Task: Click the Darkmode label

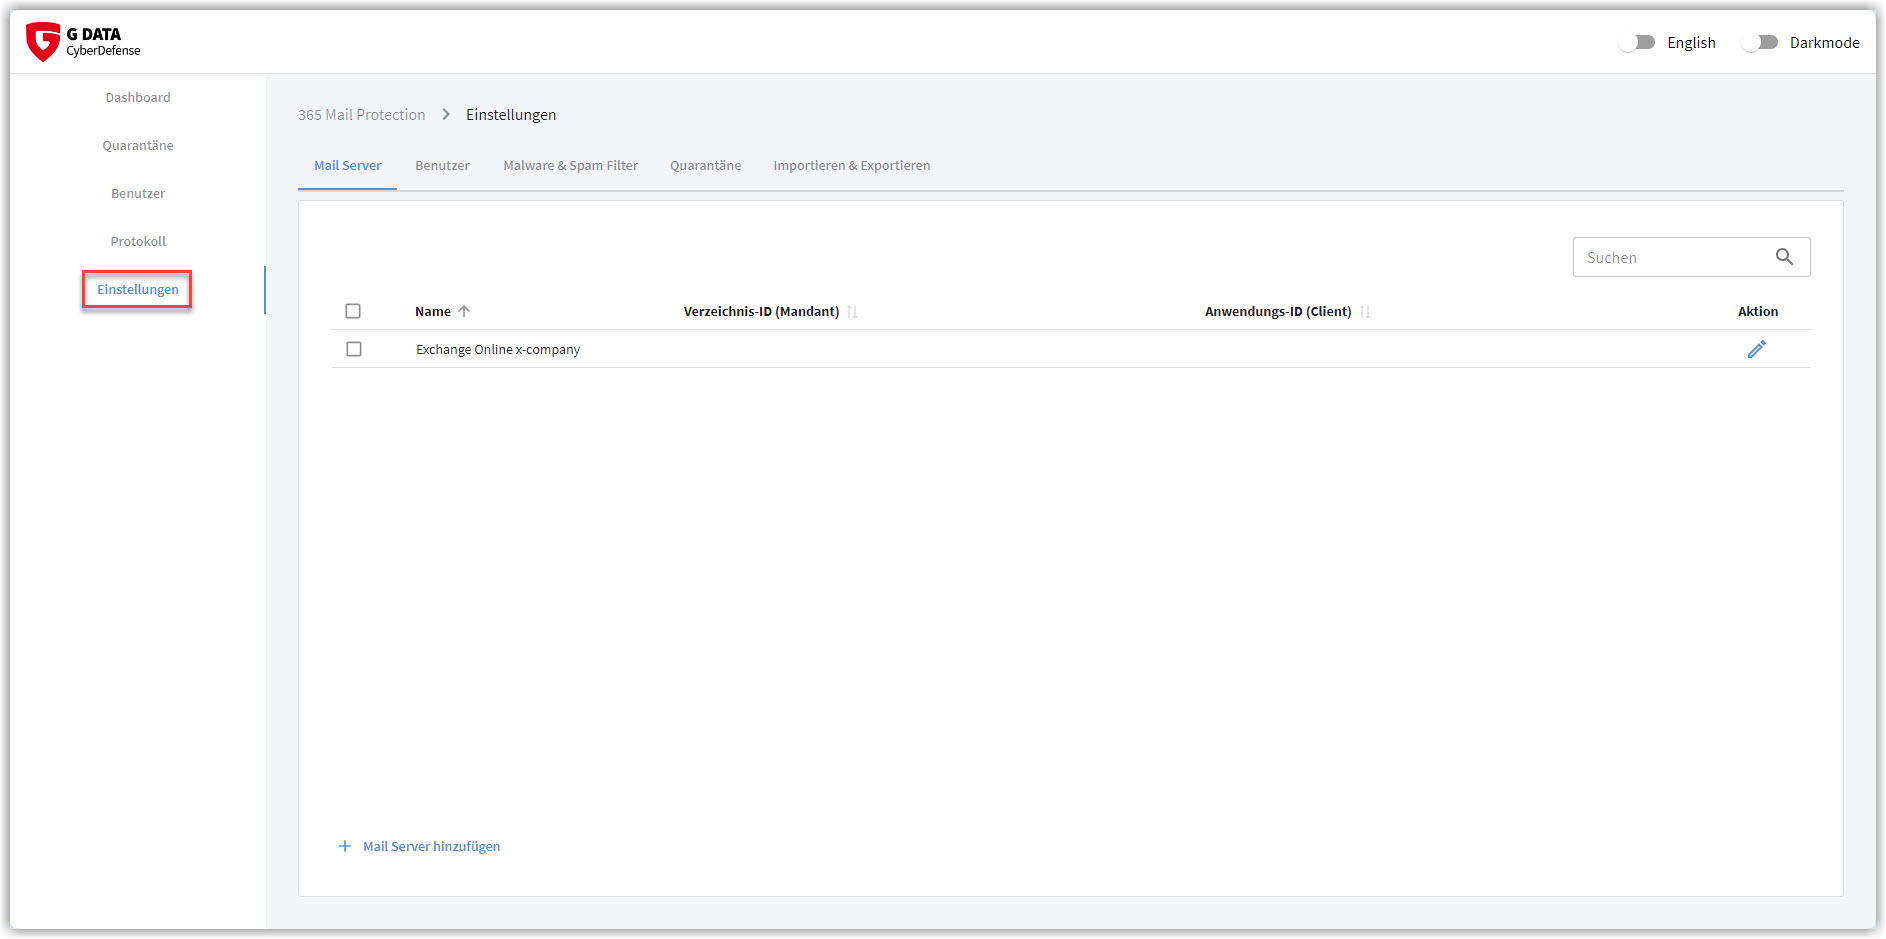Action: 1824,42
